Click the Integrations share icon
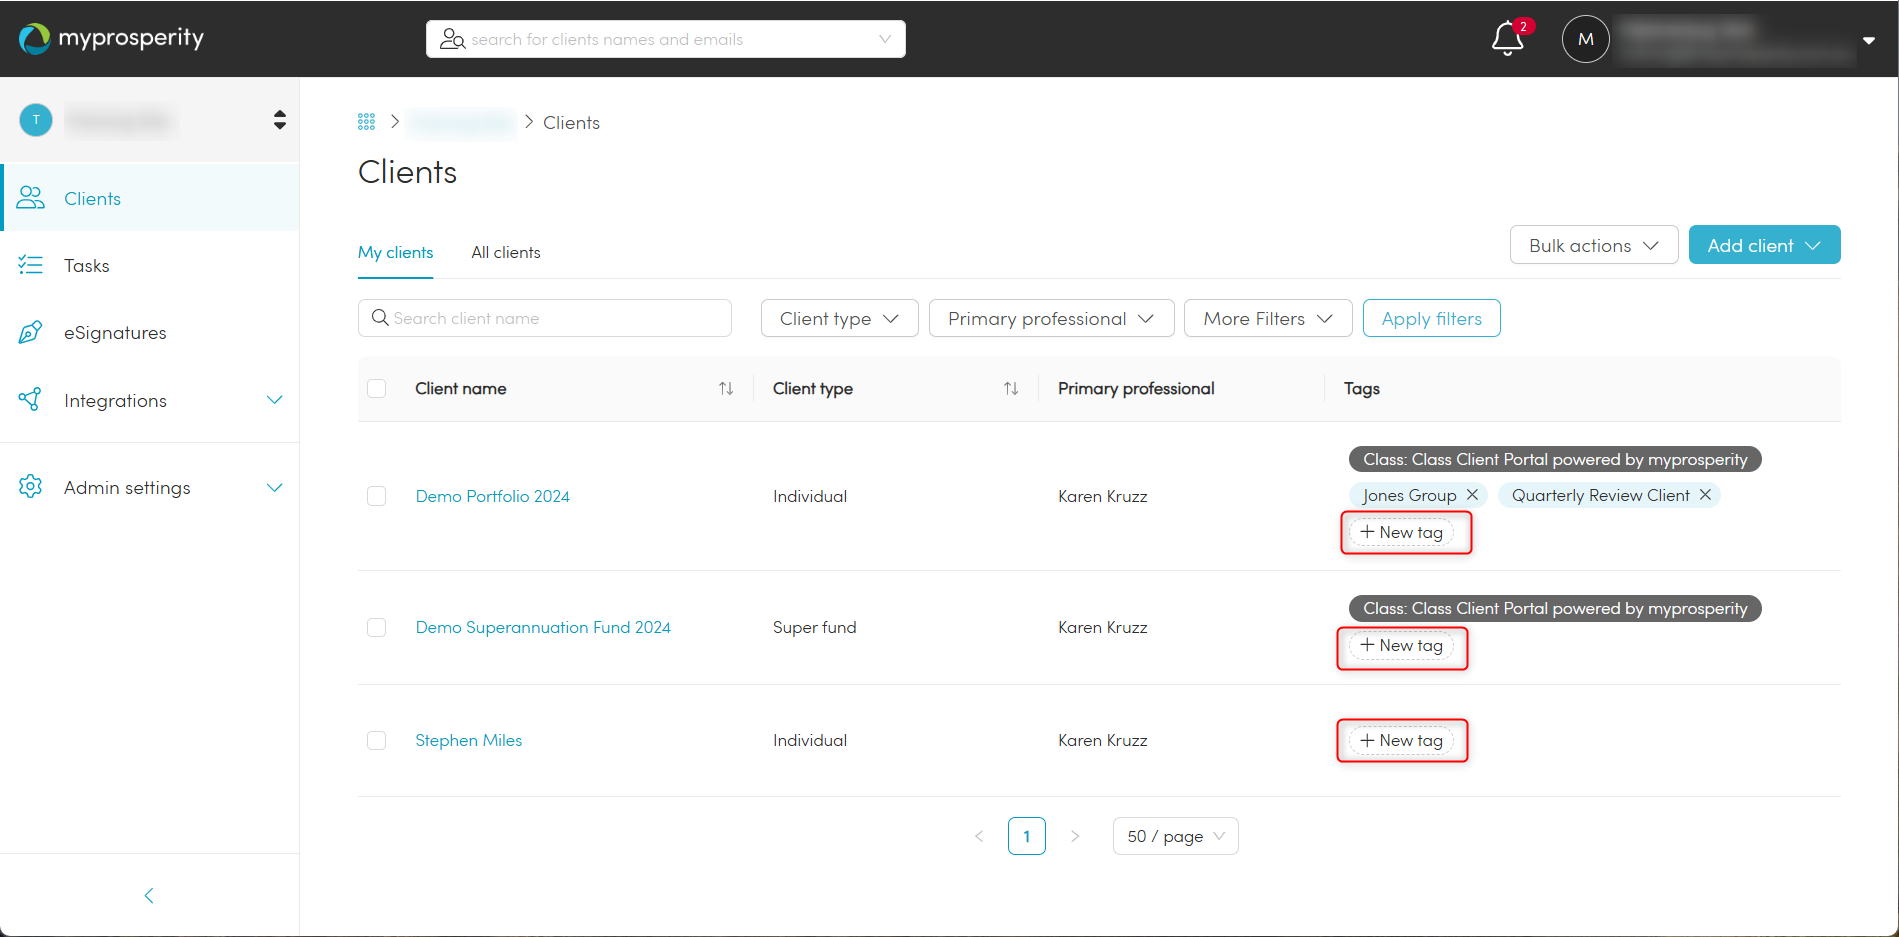The width and height of the screenshot is (1899, 937). point(31,400)
